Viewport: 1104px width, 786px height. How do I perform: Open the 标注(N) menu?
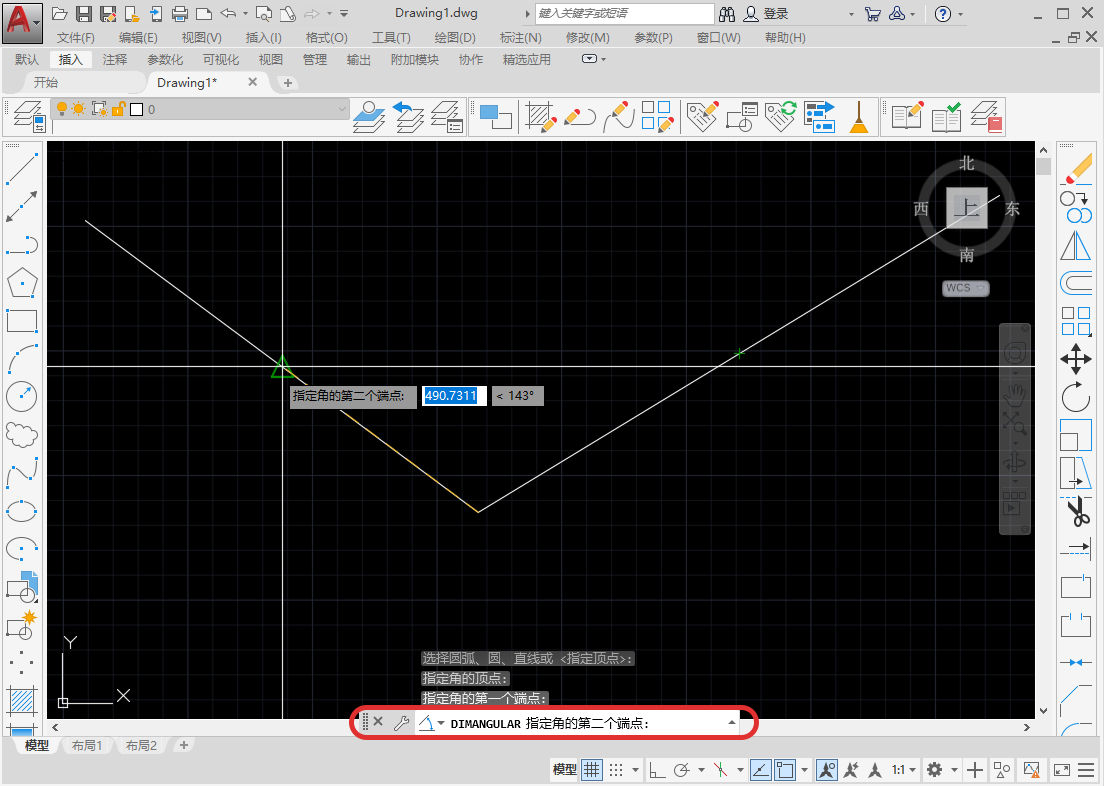click(x=520, y=37)
